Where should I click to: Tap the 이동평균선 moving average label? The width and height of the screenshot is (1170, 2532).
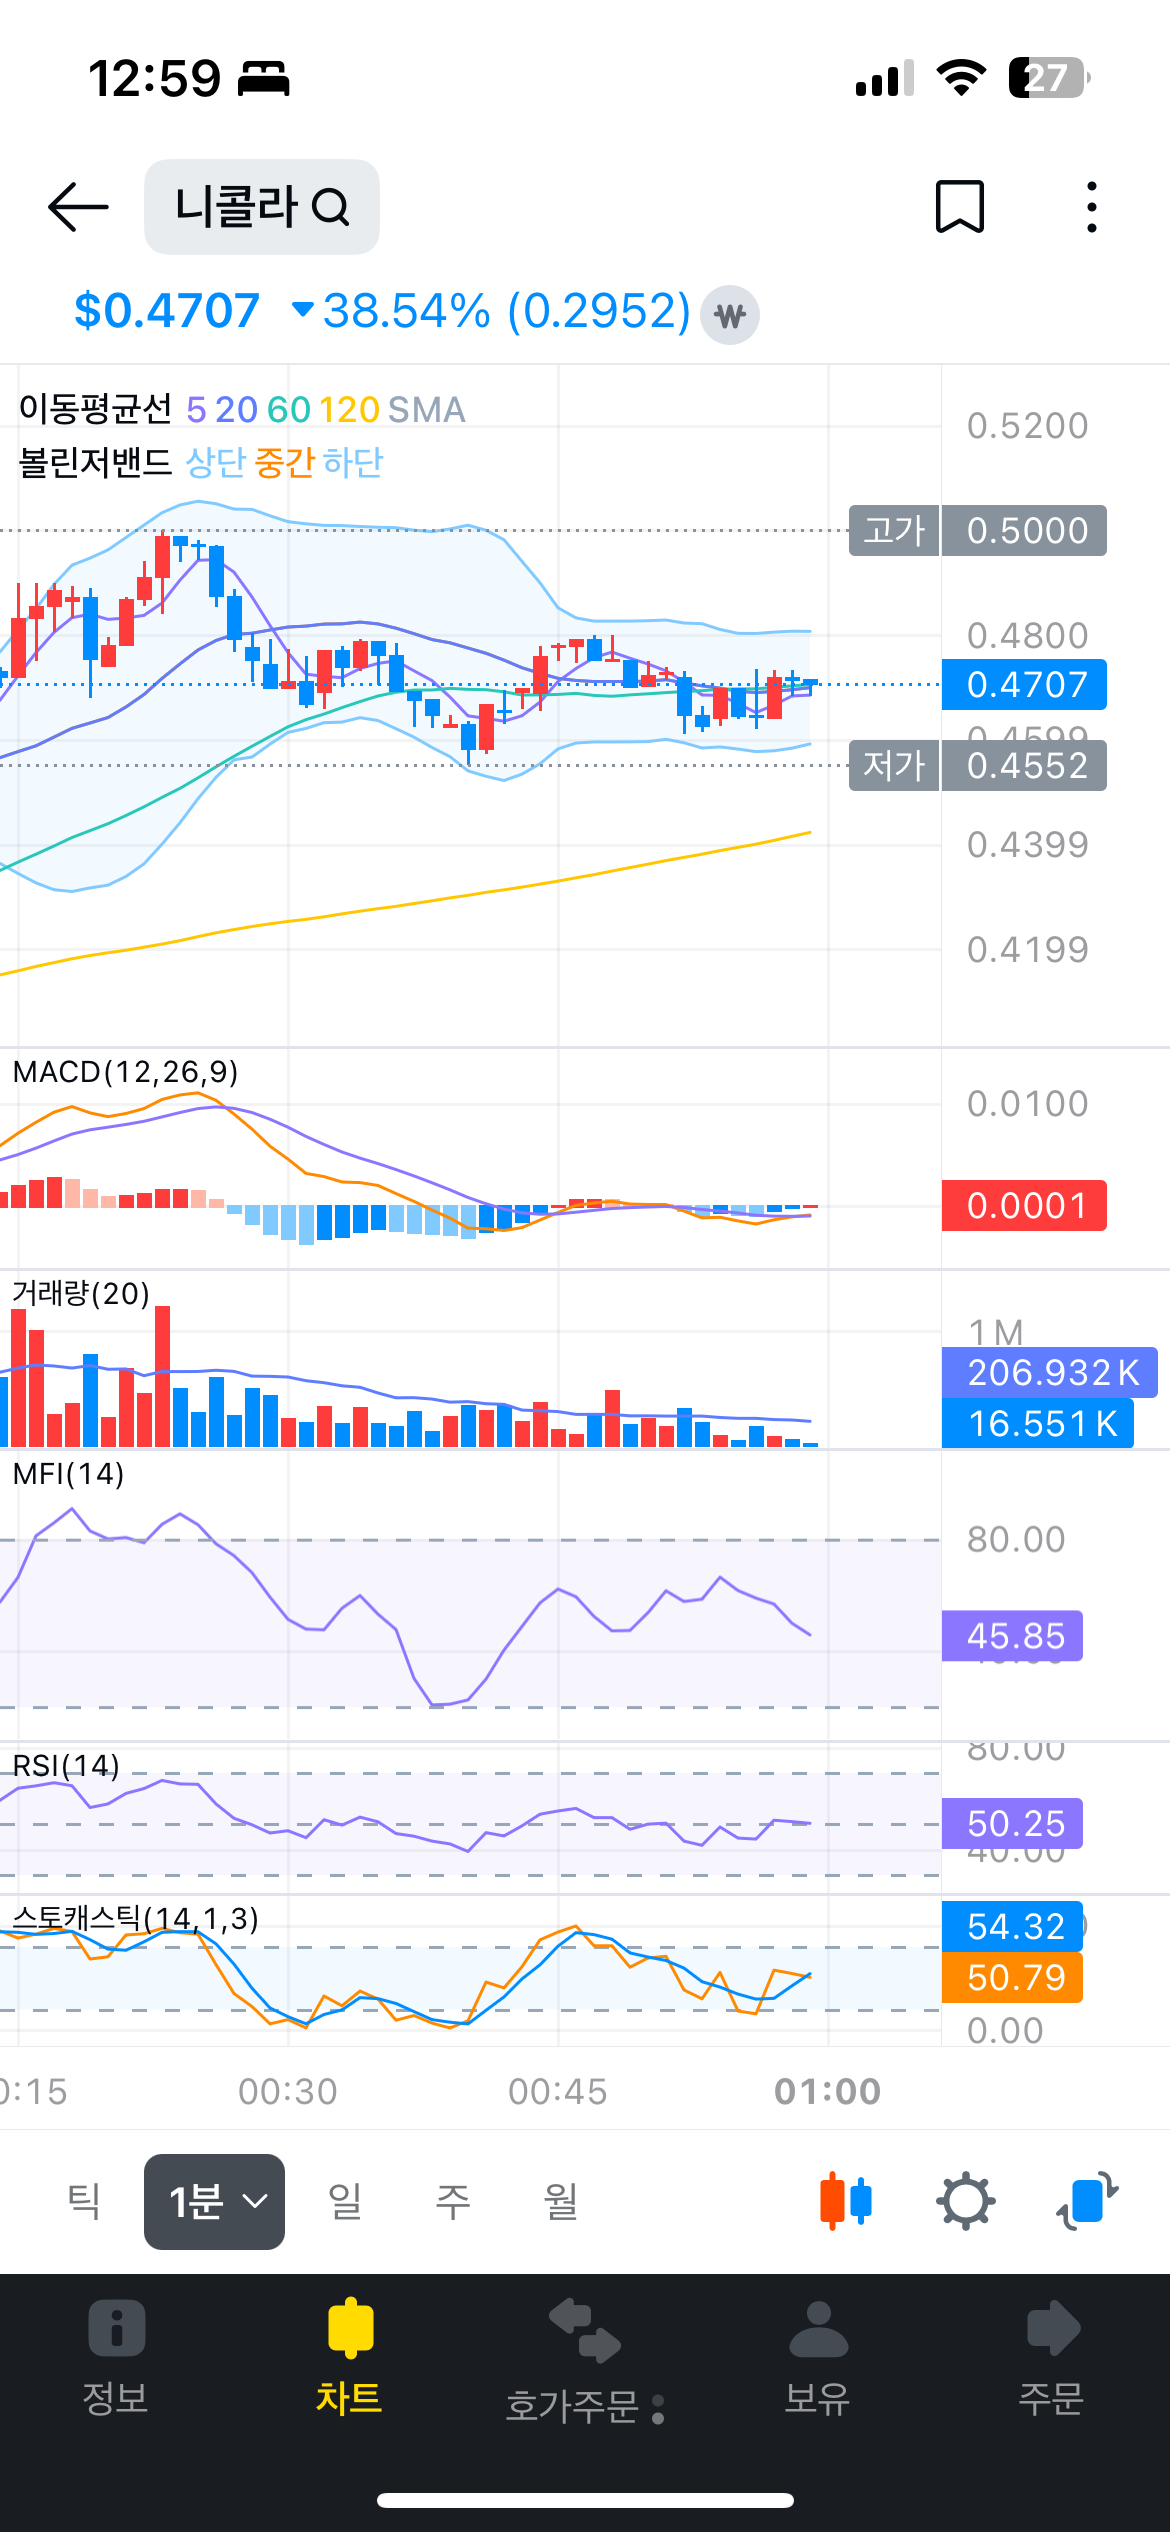(x=95, y=409)
